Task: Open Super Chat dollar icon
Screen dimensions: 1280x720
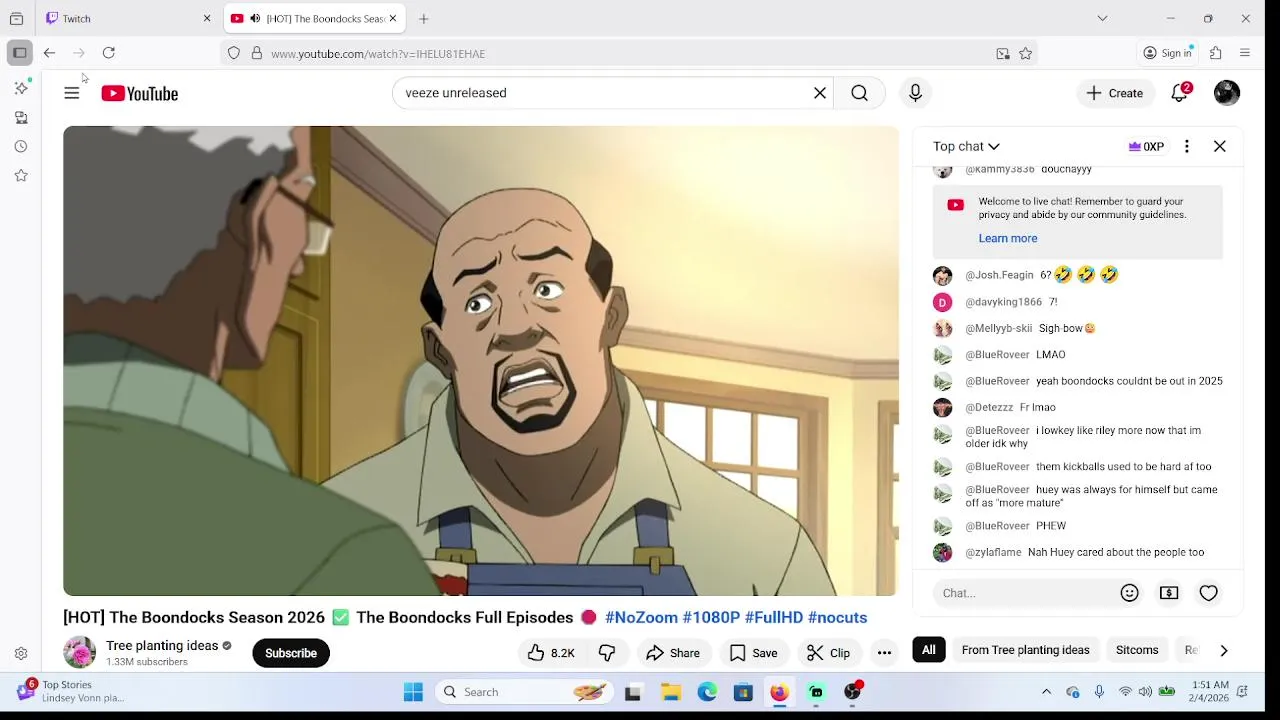Action: pos(1169,593)
